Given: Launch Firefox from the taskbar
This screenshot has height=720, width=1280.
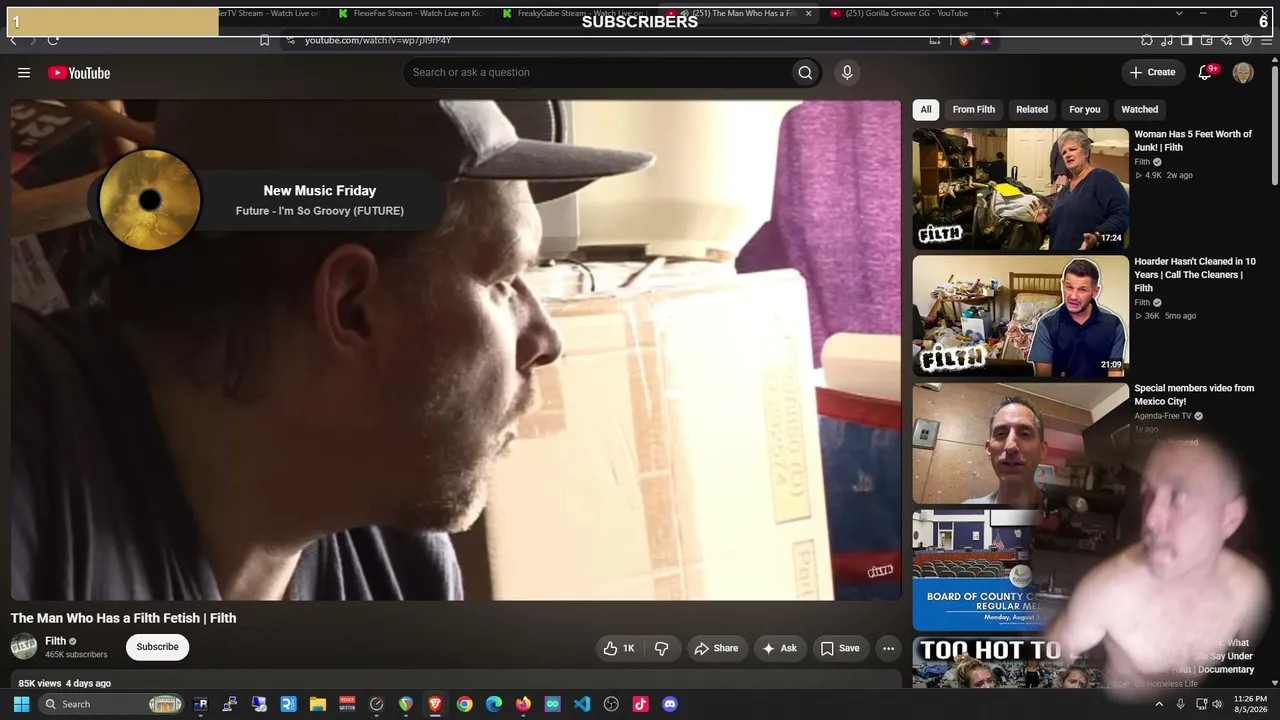Looking at the screenshot, I should (x=523, y=704).
